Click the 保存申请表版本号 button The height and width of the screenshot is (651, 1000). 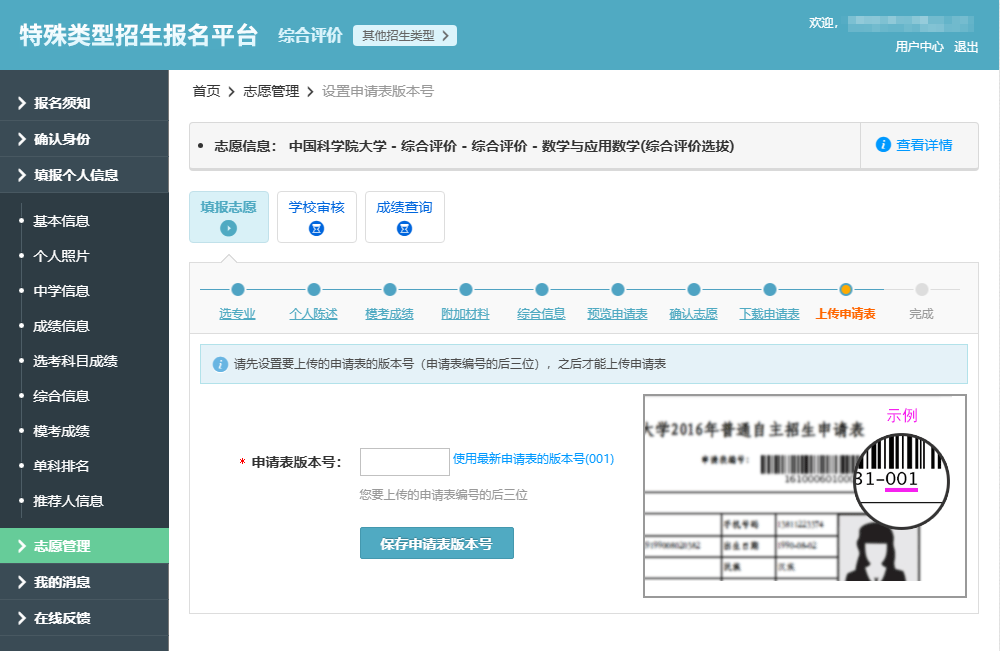pos(436,544)
